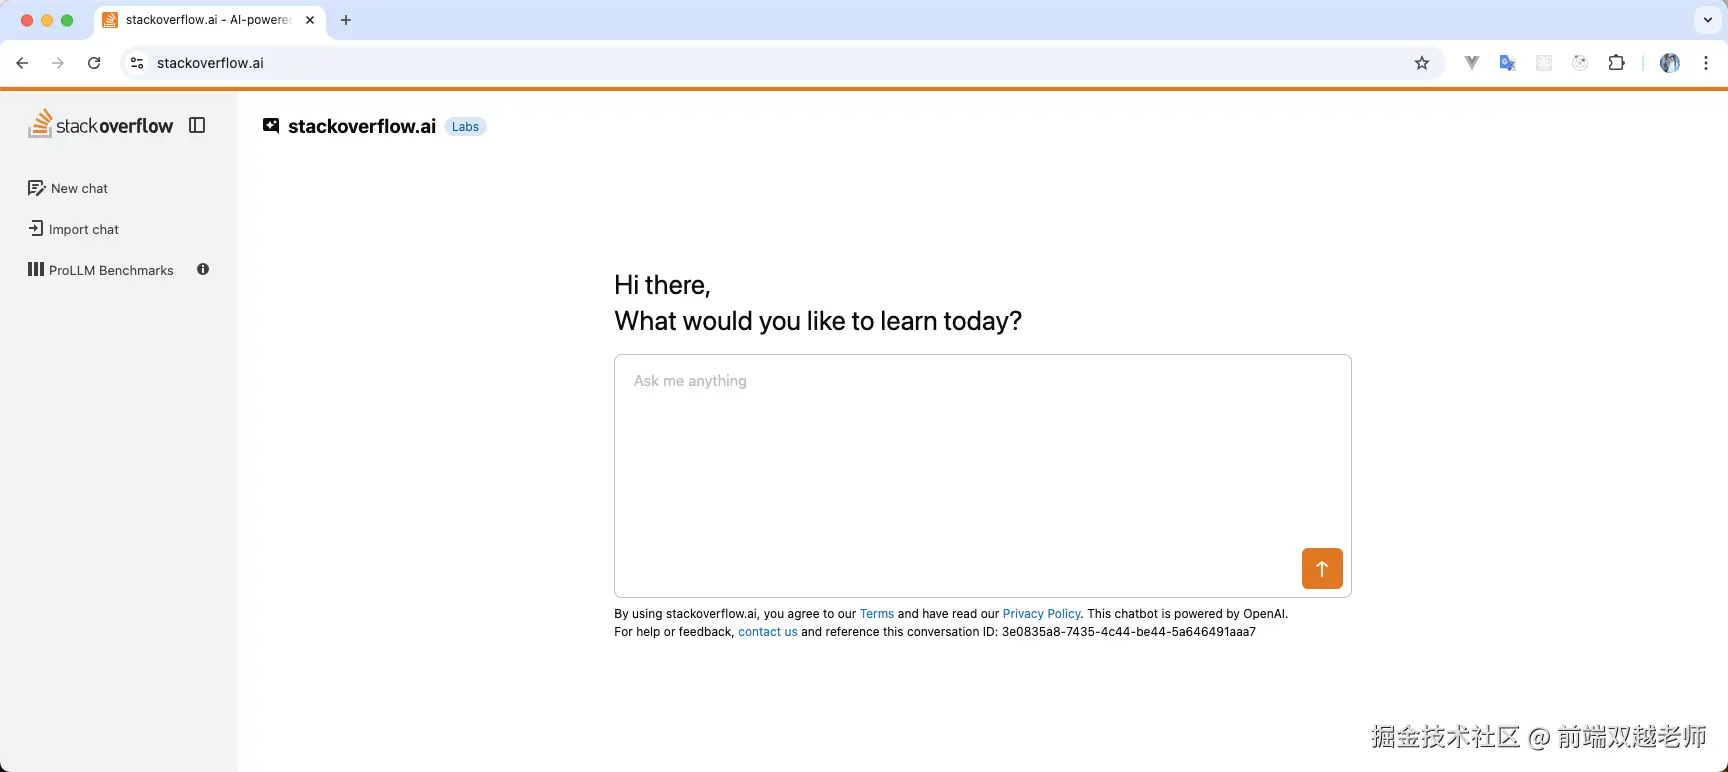Start a New chat
Screen dimensions: 1728x772
[x=68, y=188]
